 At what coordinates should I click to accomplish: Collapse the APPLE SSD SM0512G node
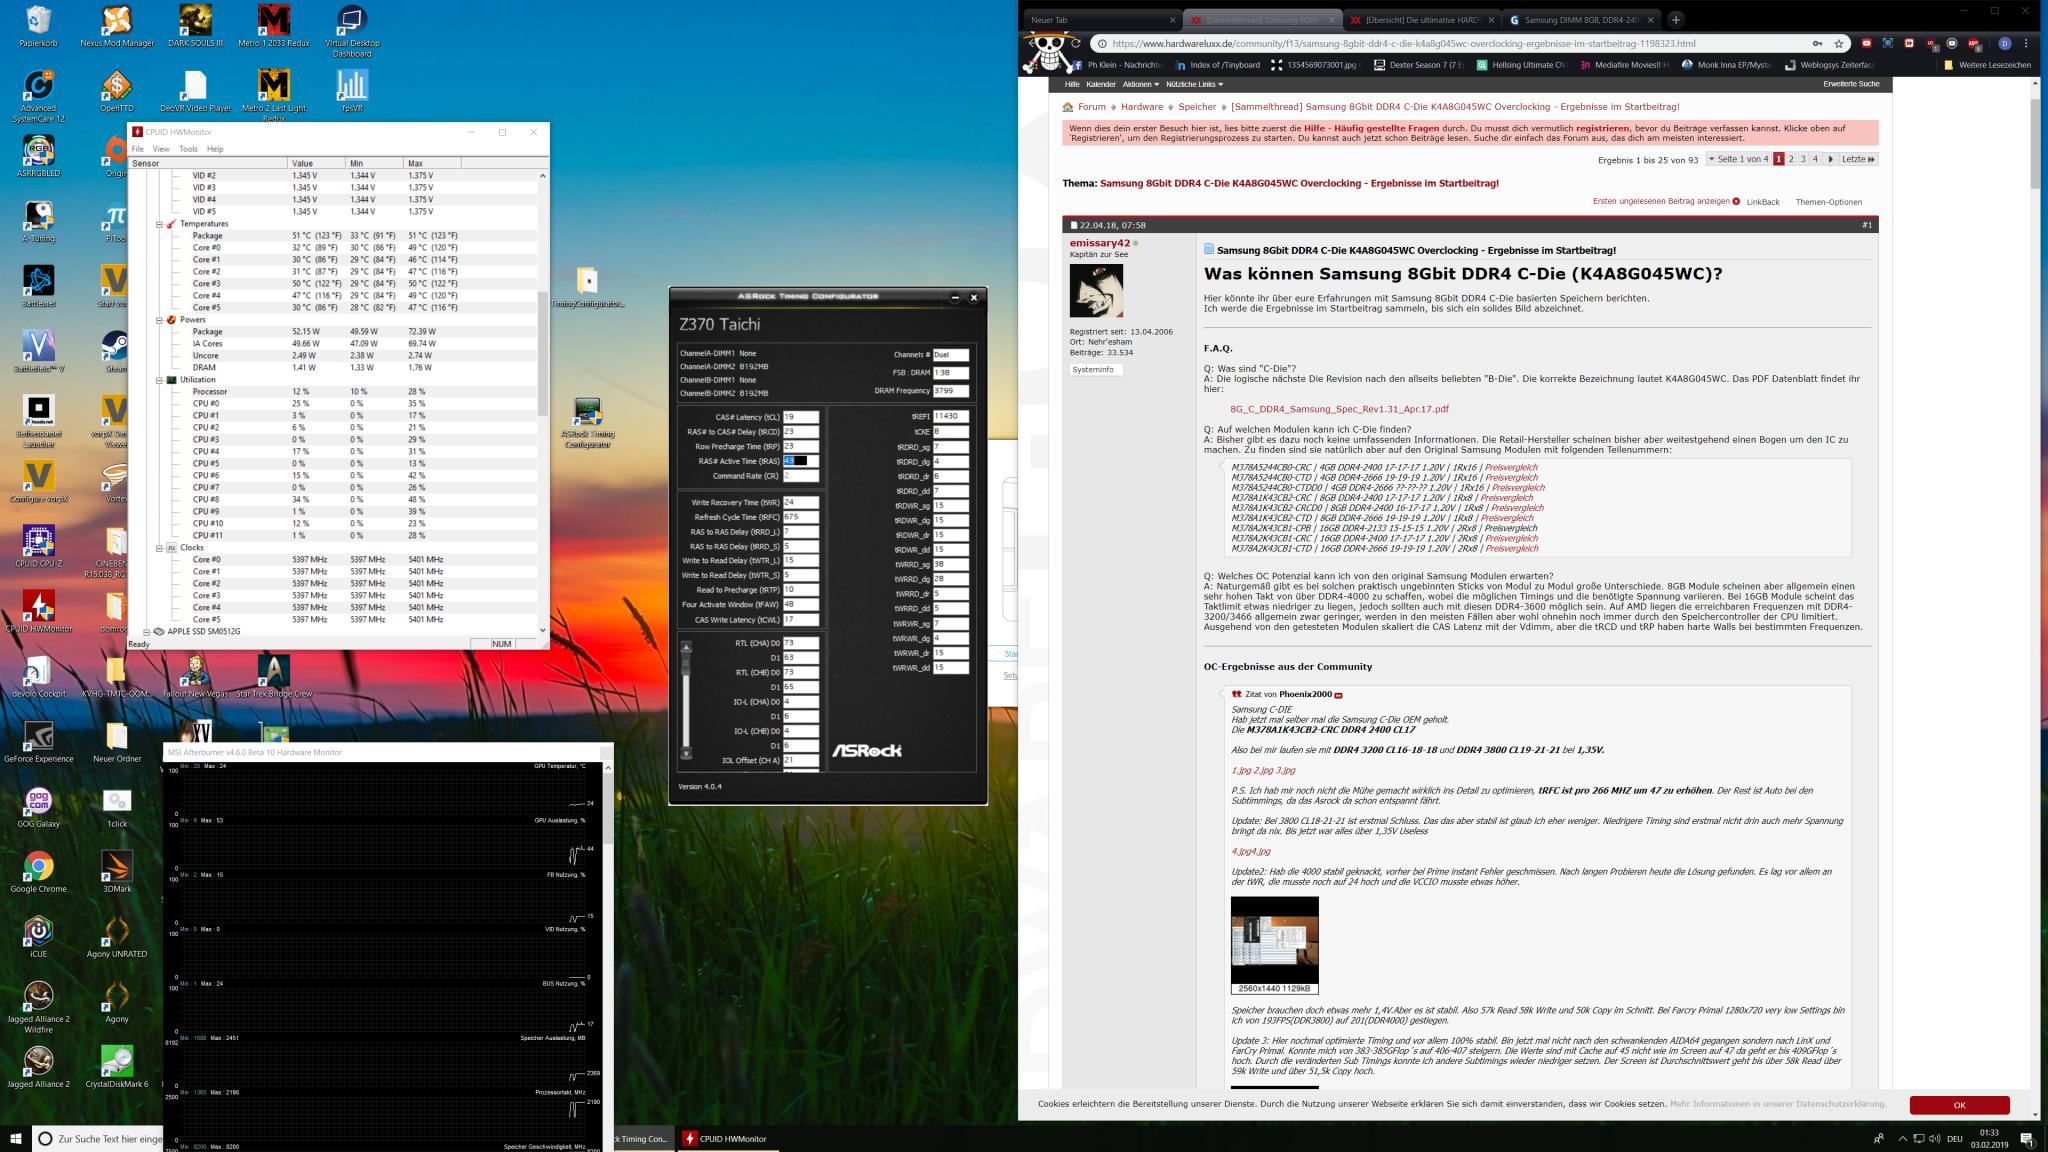(x=147, y=632)
